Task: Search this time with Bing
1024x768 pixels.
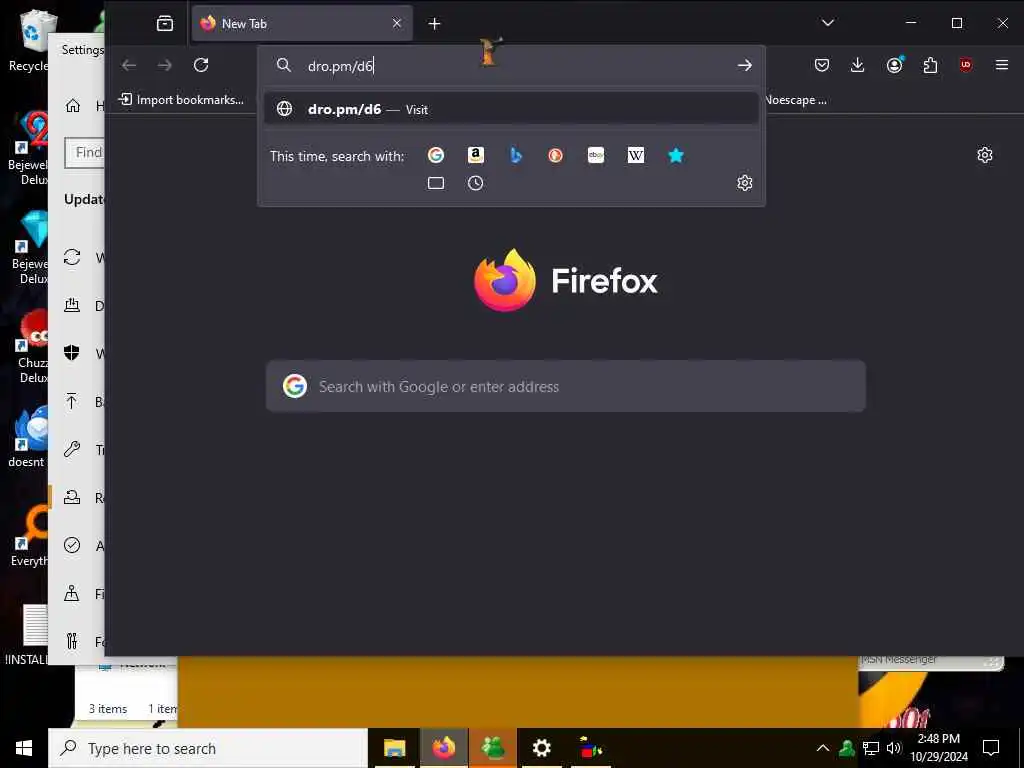Action: coord(516,155)
